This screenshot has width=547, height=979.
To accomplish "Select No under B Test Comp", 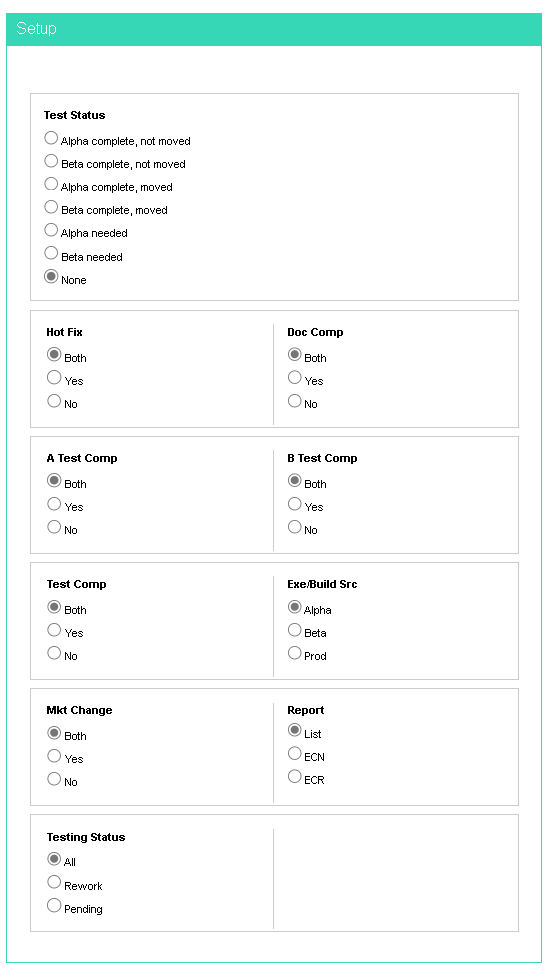I will [x=295, y=526].
